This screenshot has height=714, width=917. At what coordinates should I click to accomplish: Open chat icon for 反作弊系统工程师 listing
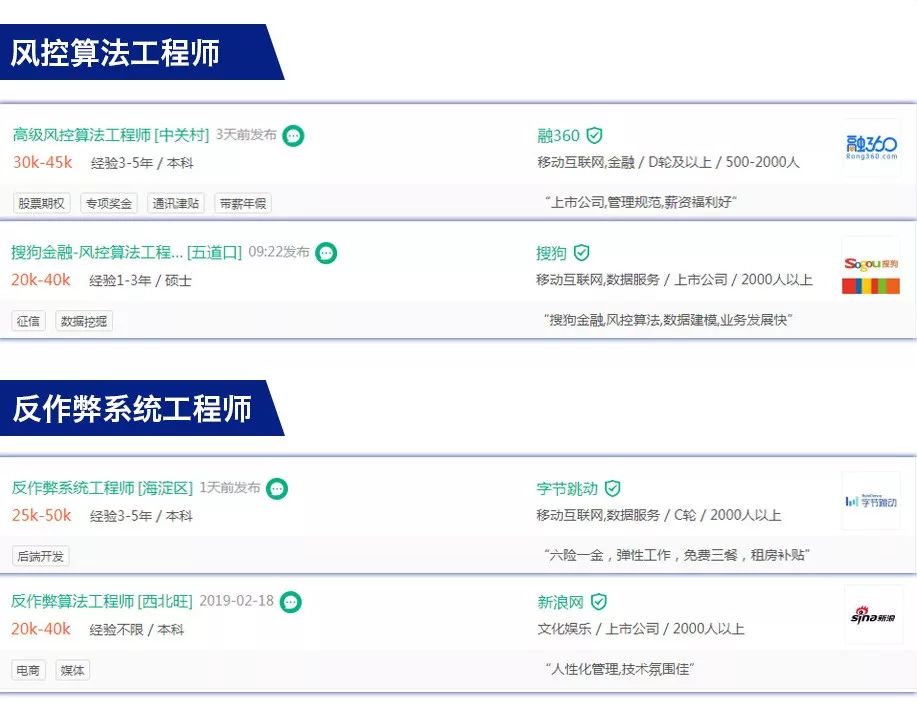(277, 488)
